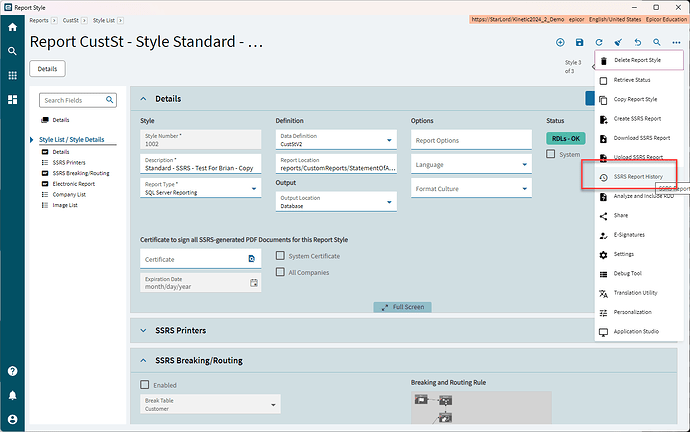Open the Language dropdown

[525, 165]
